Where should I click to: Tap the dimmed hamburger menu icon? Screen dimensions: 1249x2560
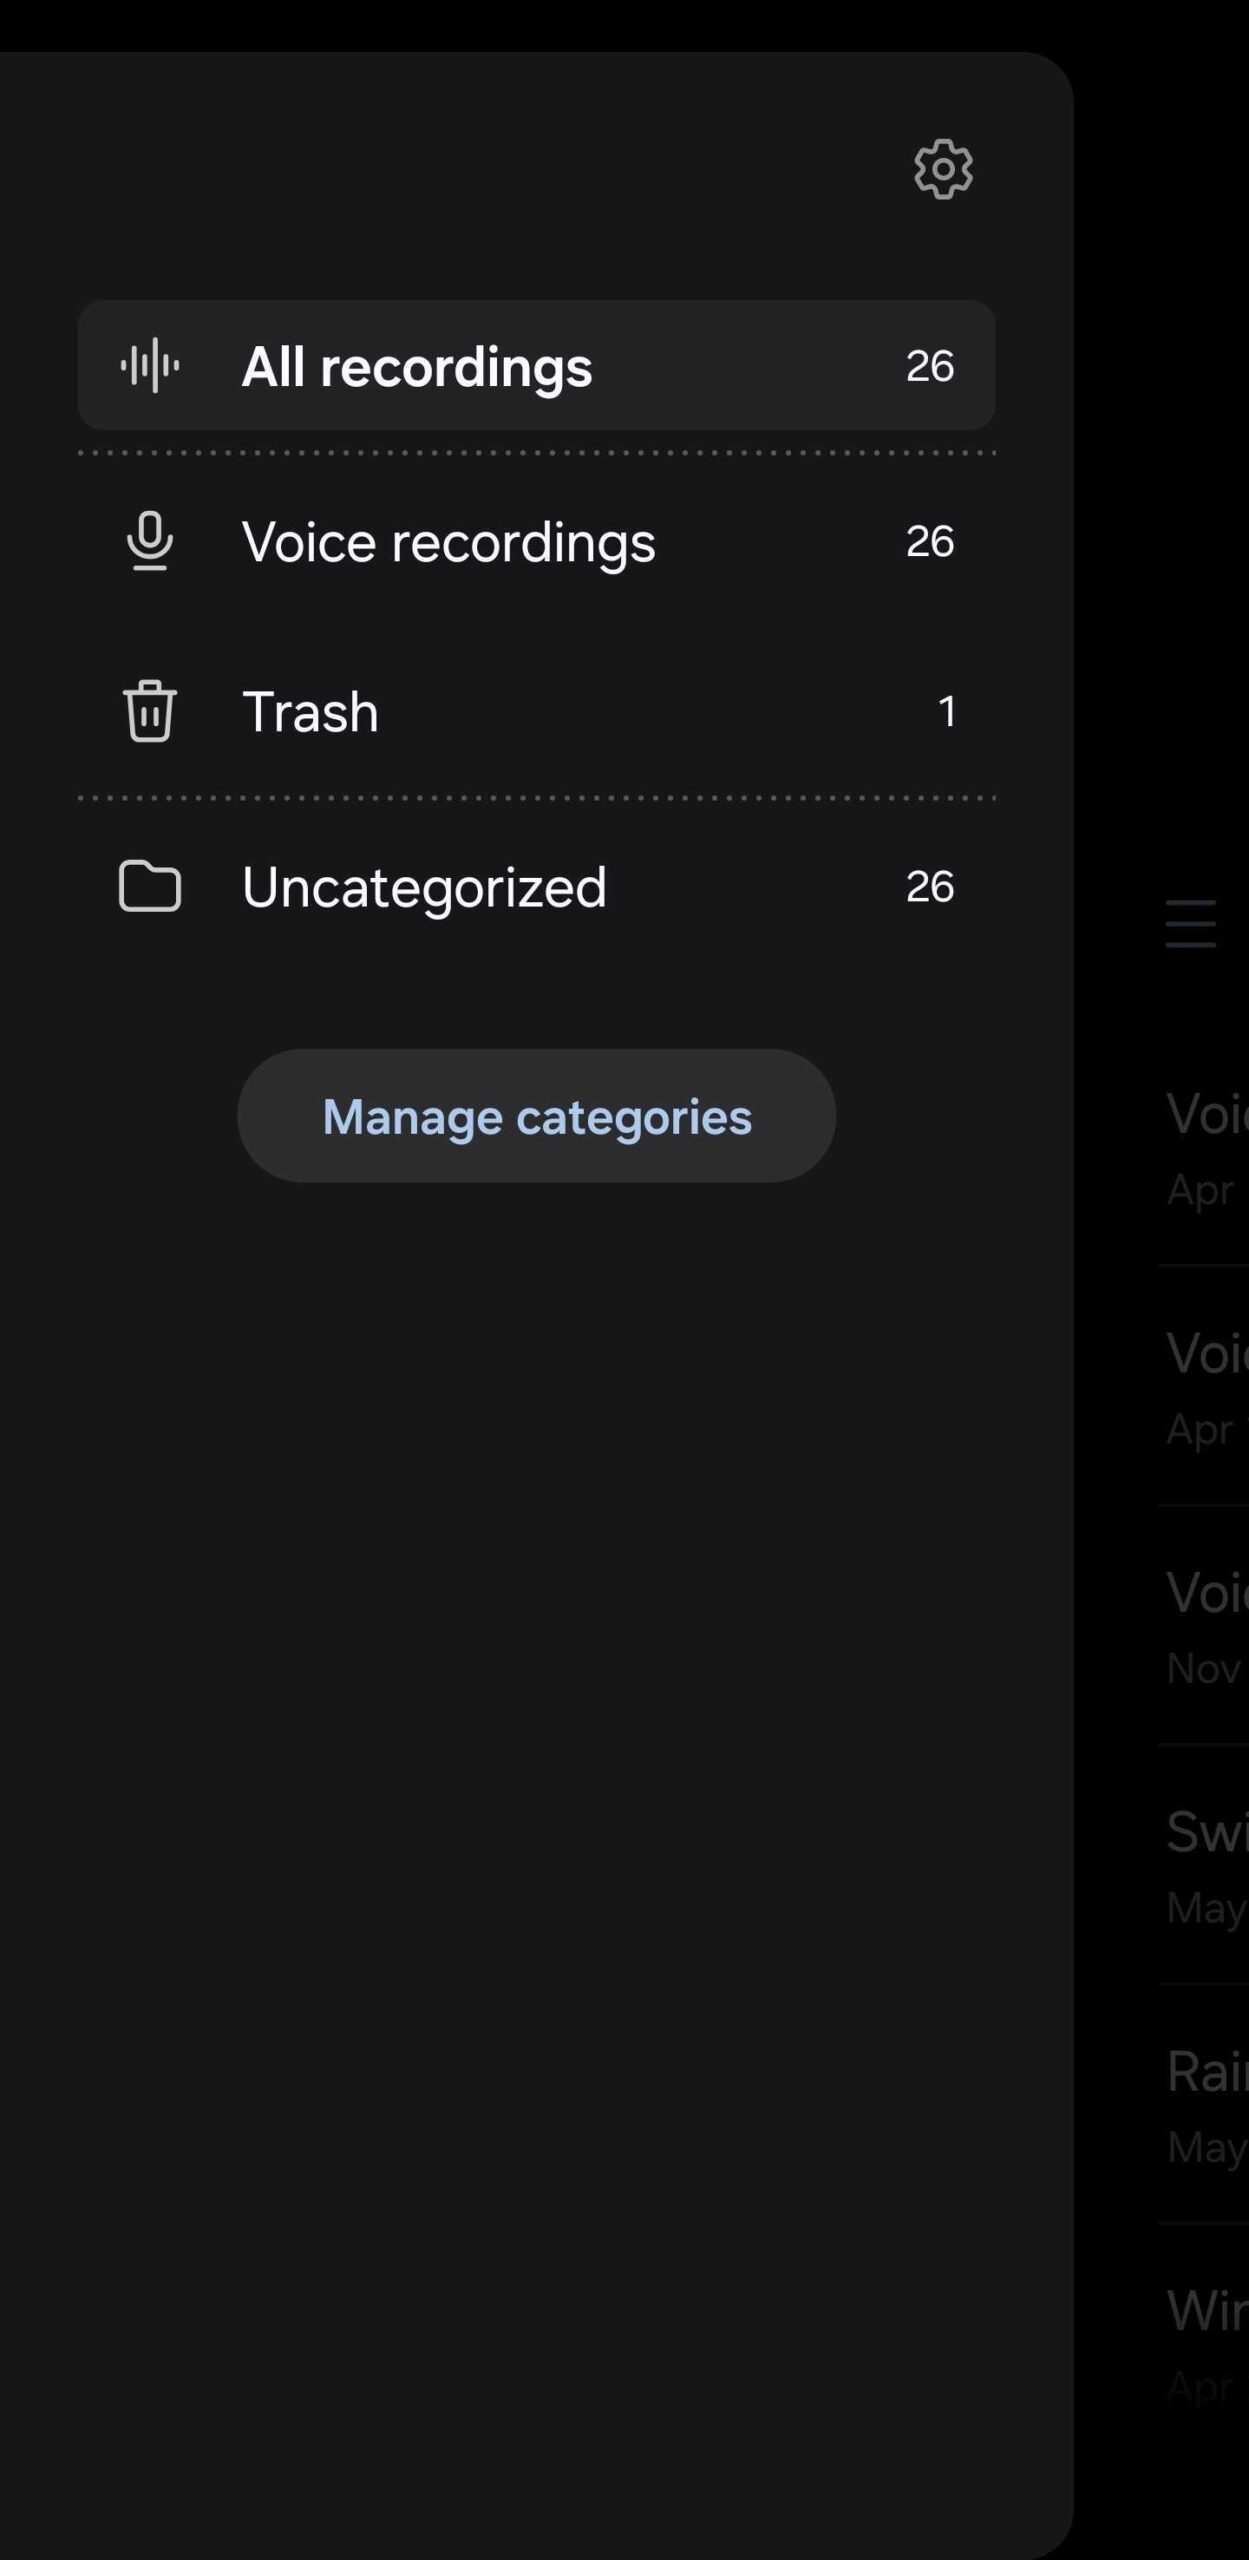pos(1190,923)
